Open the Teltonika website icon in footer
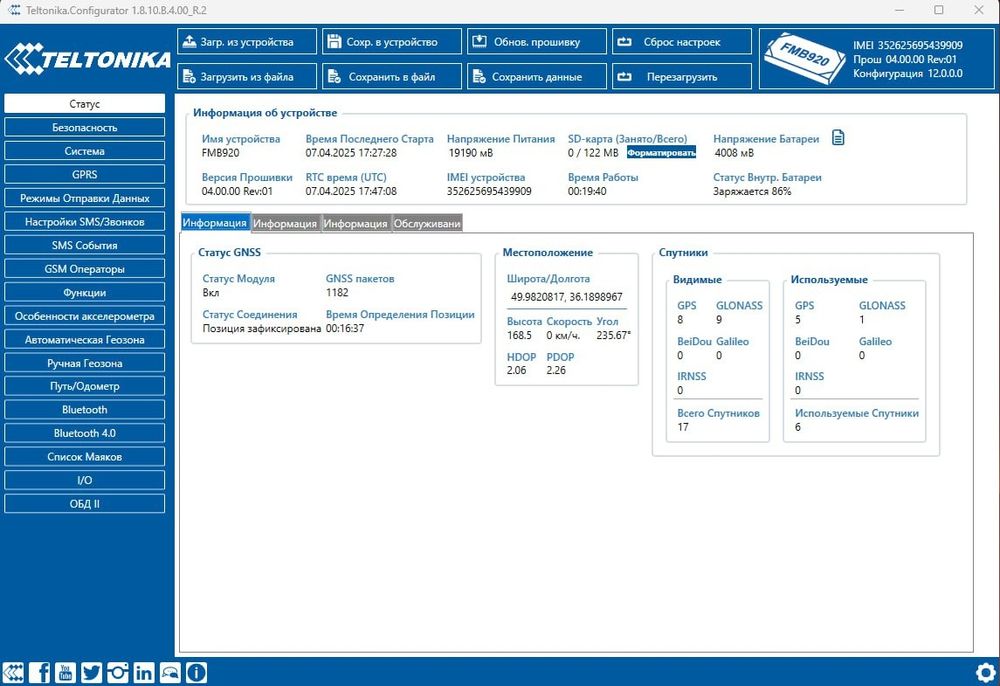Viewport: 1000px width, 686px height. [x=13, y=673]
